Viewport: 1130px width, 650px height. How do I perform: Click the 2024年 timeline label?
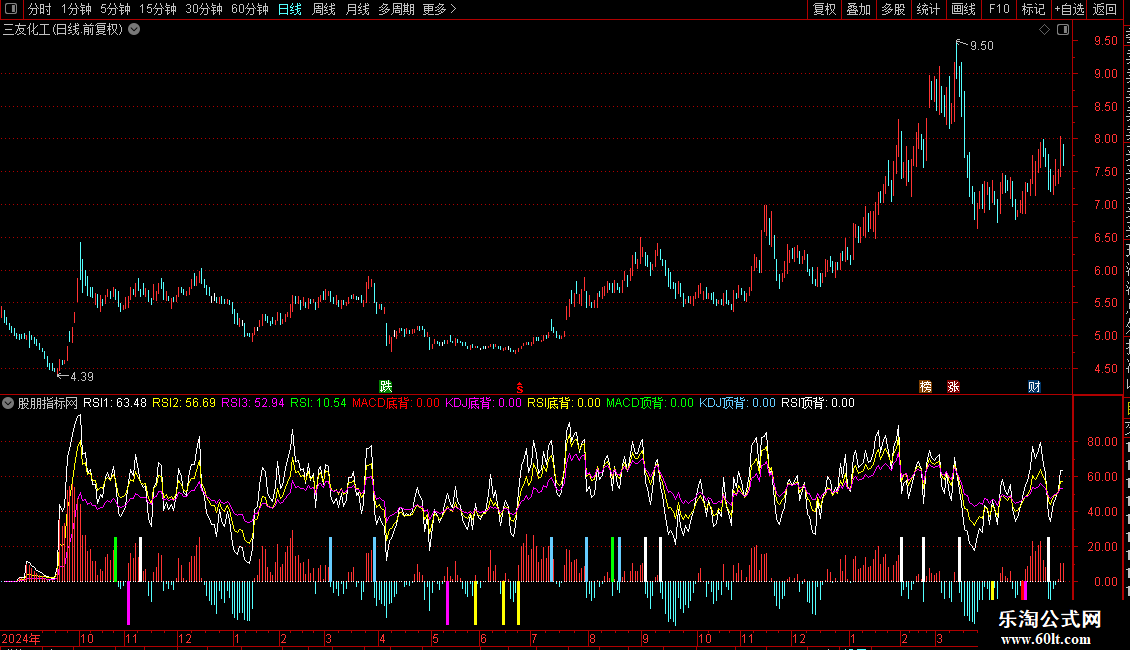[x=21, y=638]
